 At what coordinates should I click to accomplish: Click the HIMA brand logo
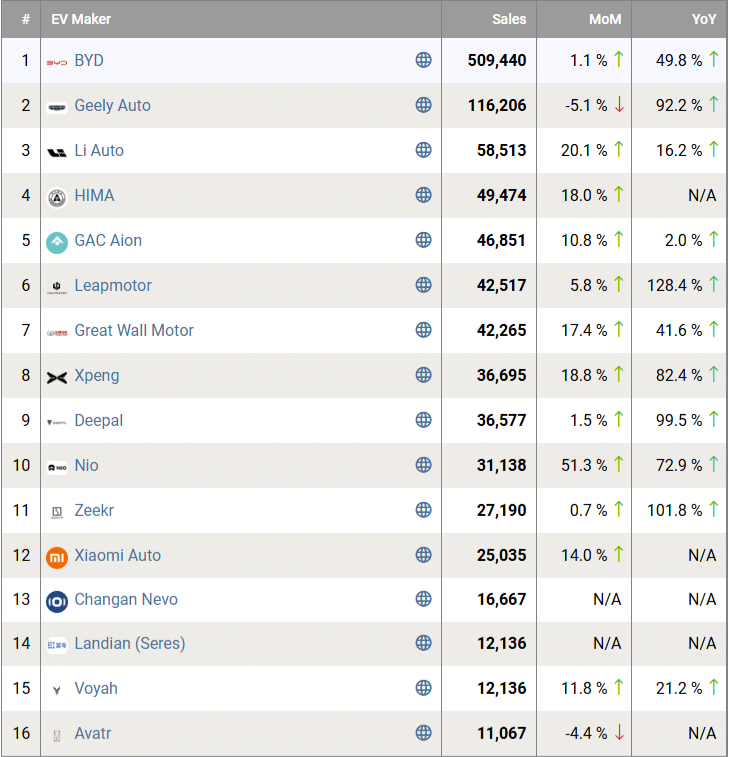coord(57,196)
